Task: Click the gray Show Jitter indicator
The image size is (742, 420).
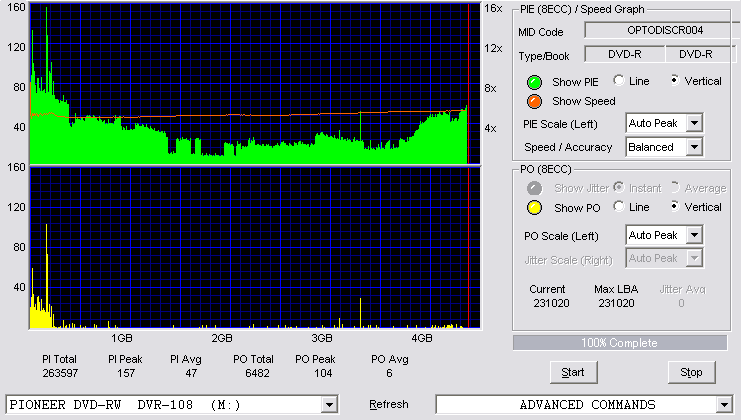Action: click(x=534, y=188)
